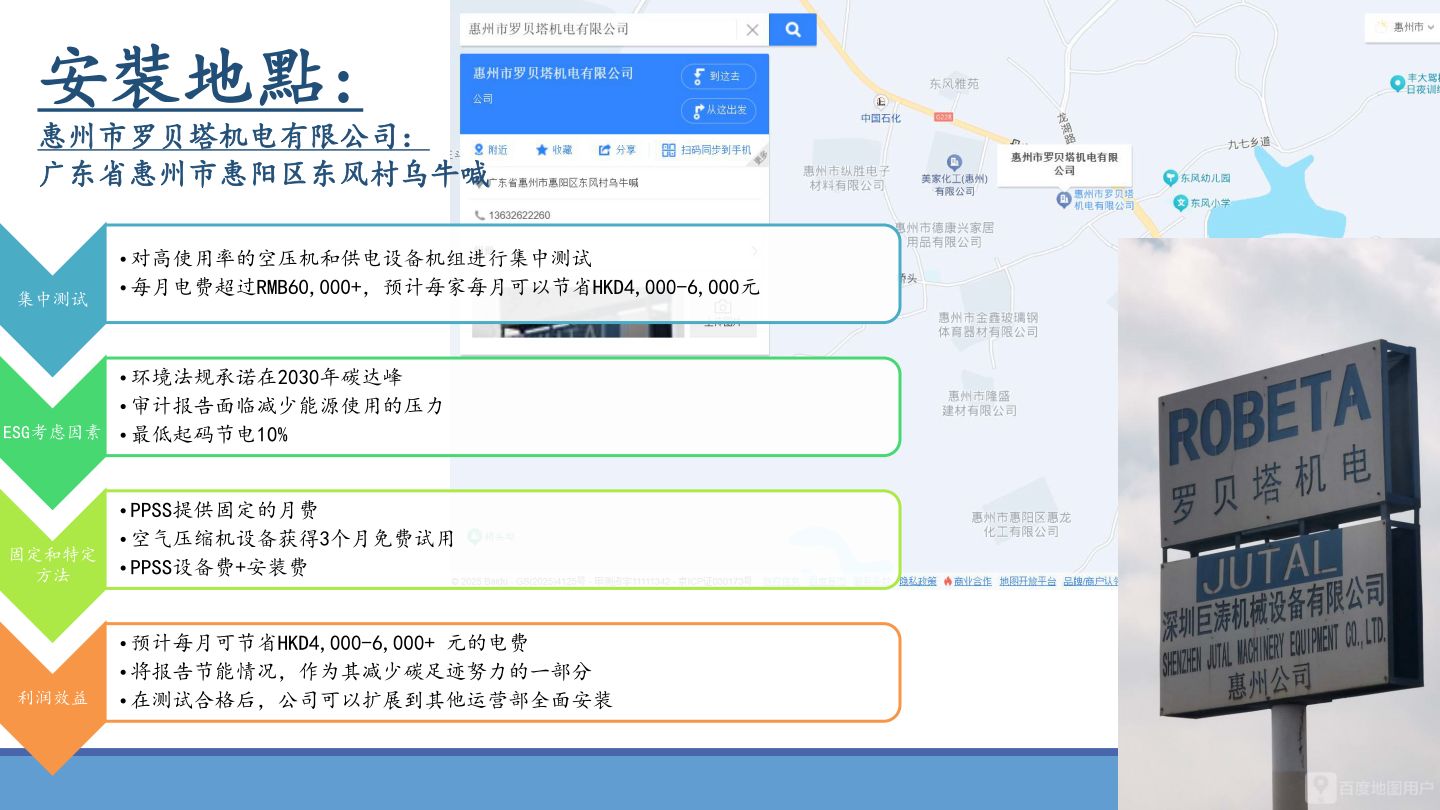Click the 商业合作 link below the map
The width and height of the screenshot is (1440, 810).
pyautogui.click(x=972, y=581)
